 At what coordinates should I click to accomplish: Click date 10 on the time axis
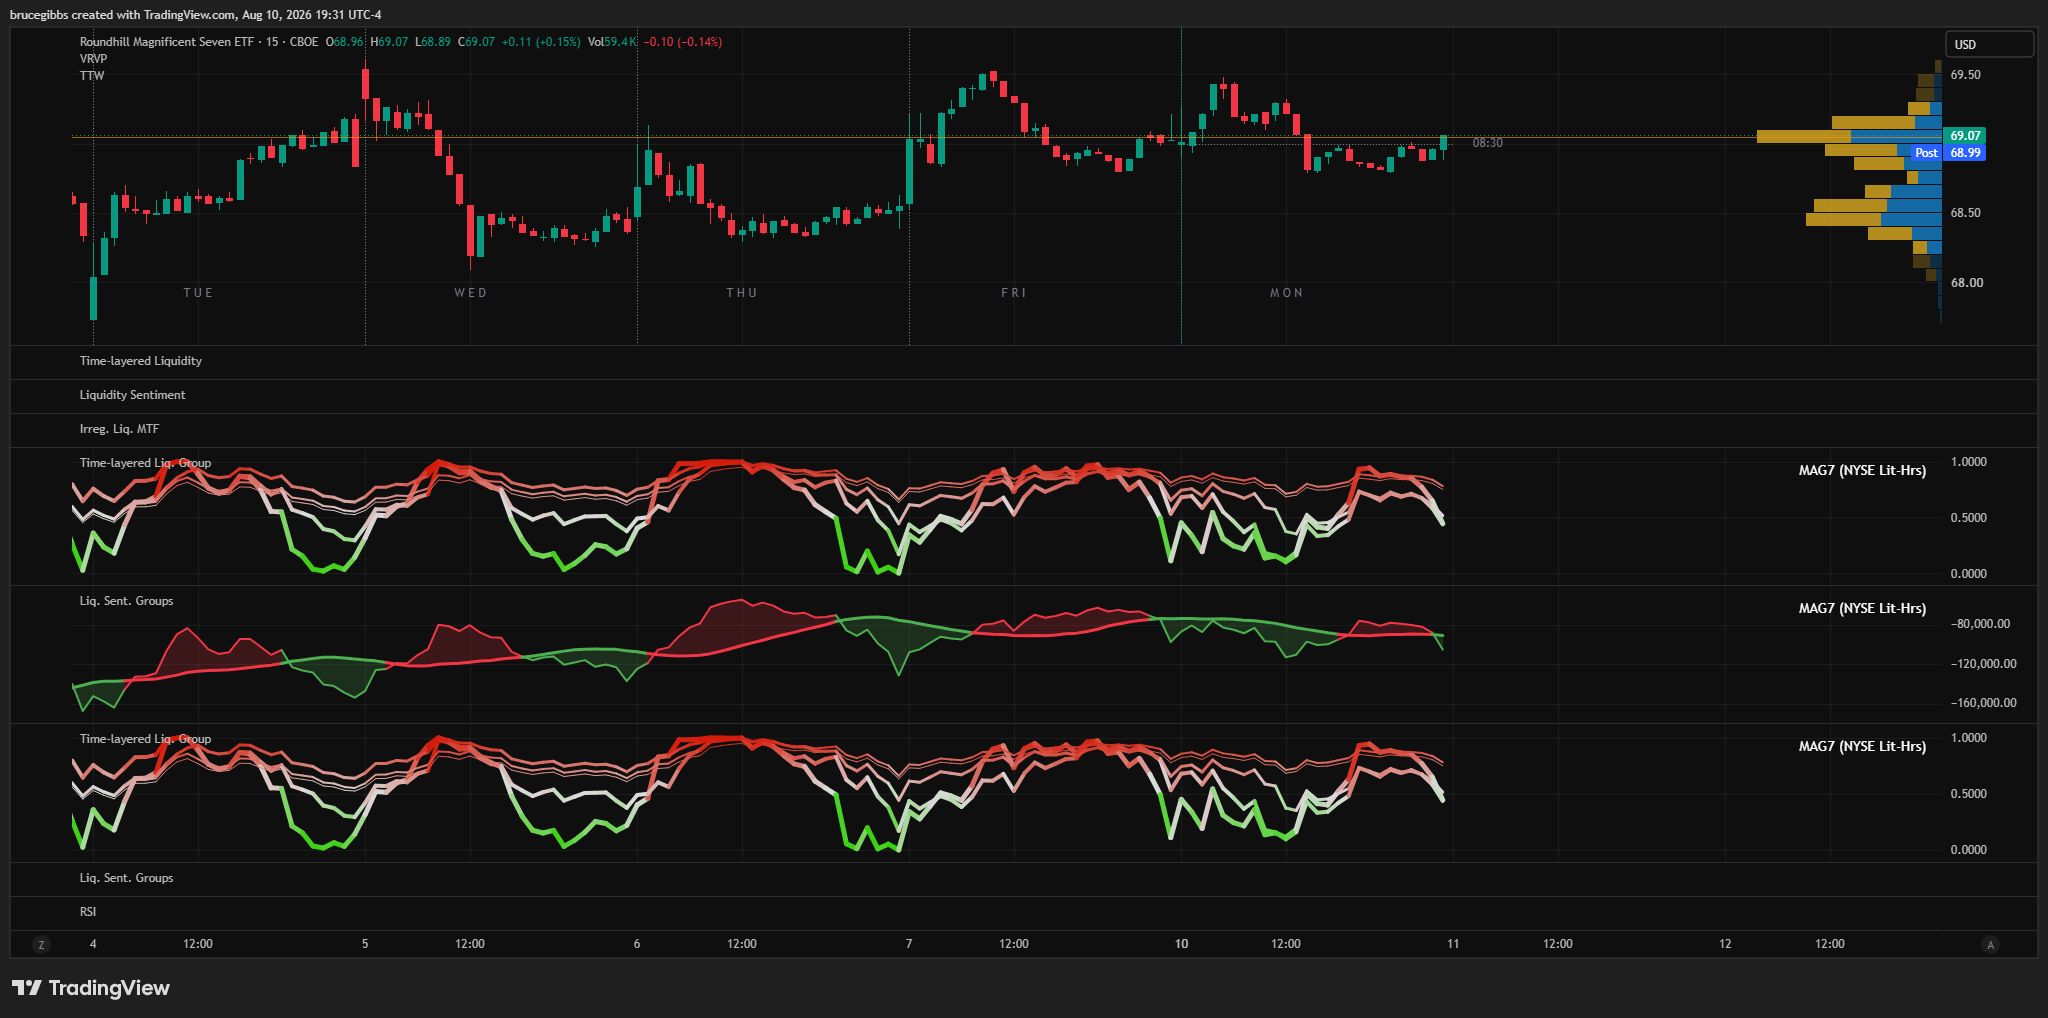[1181, 944]
